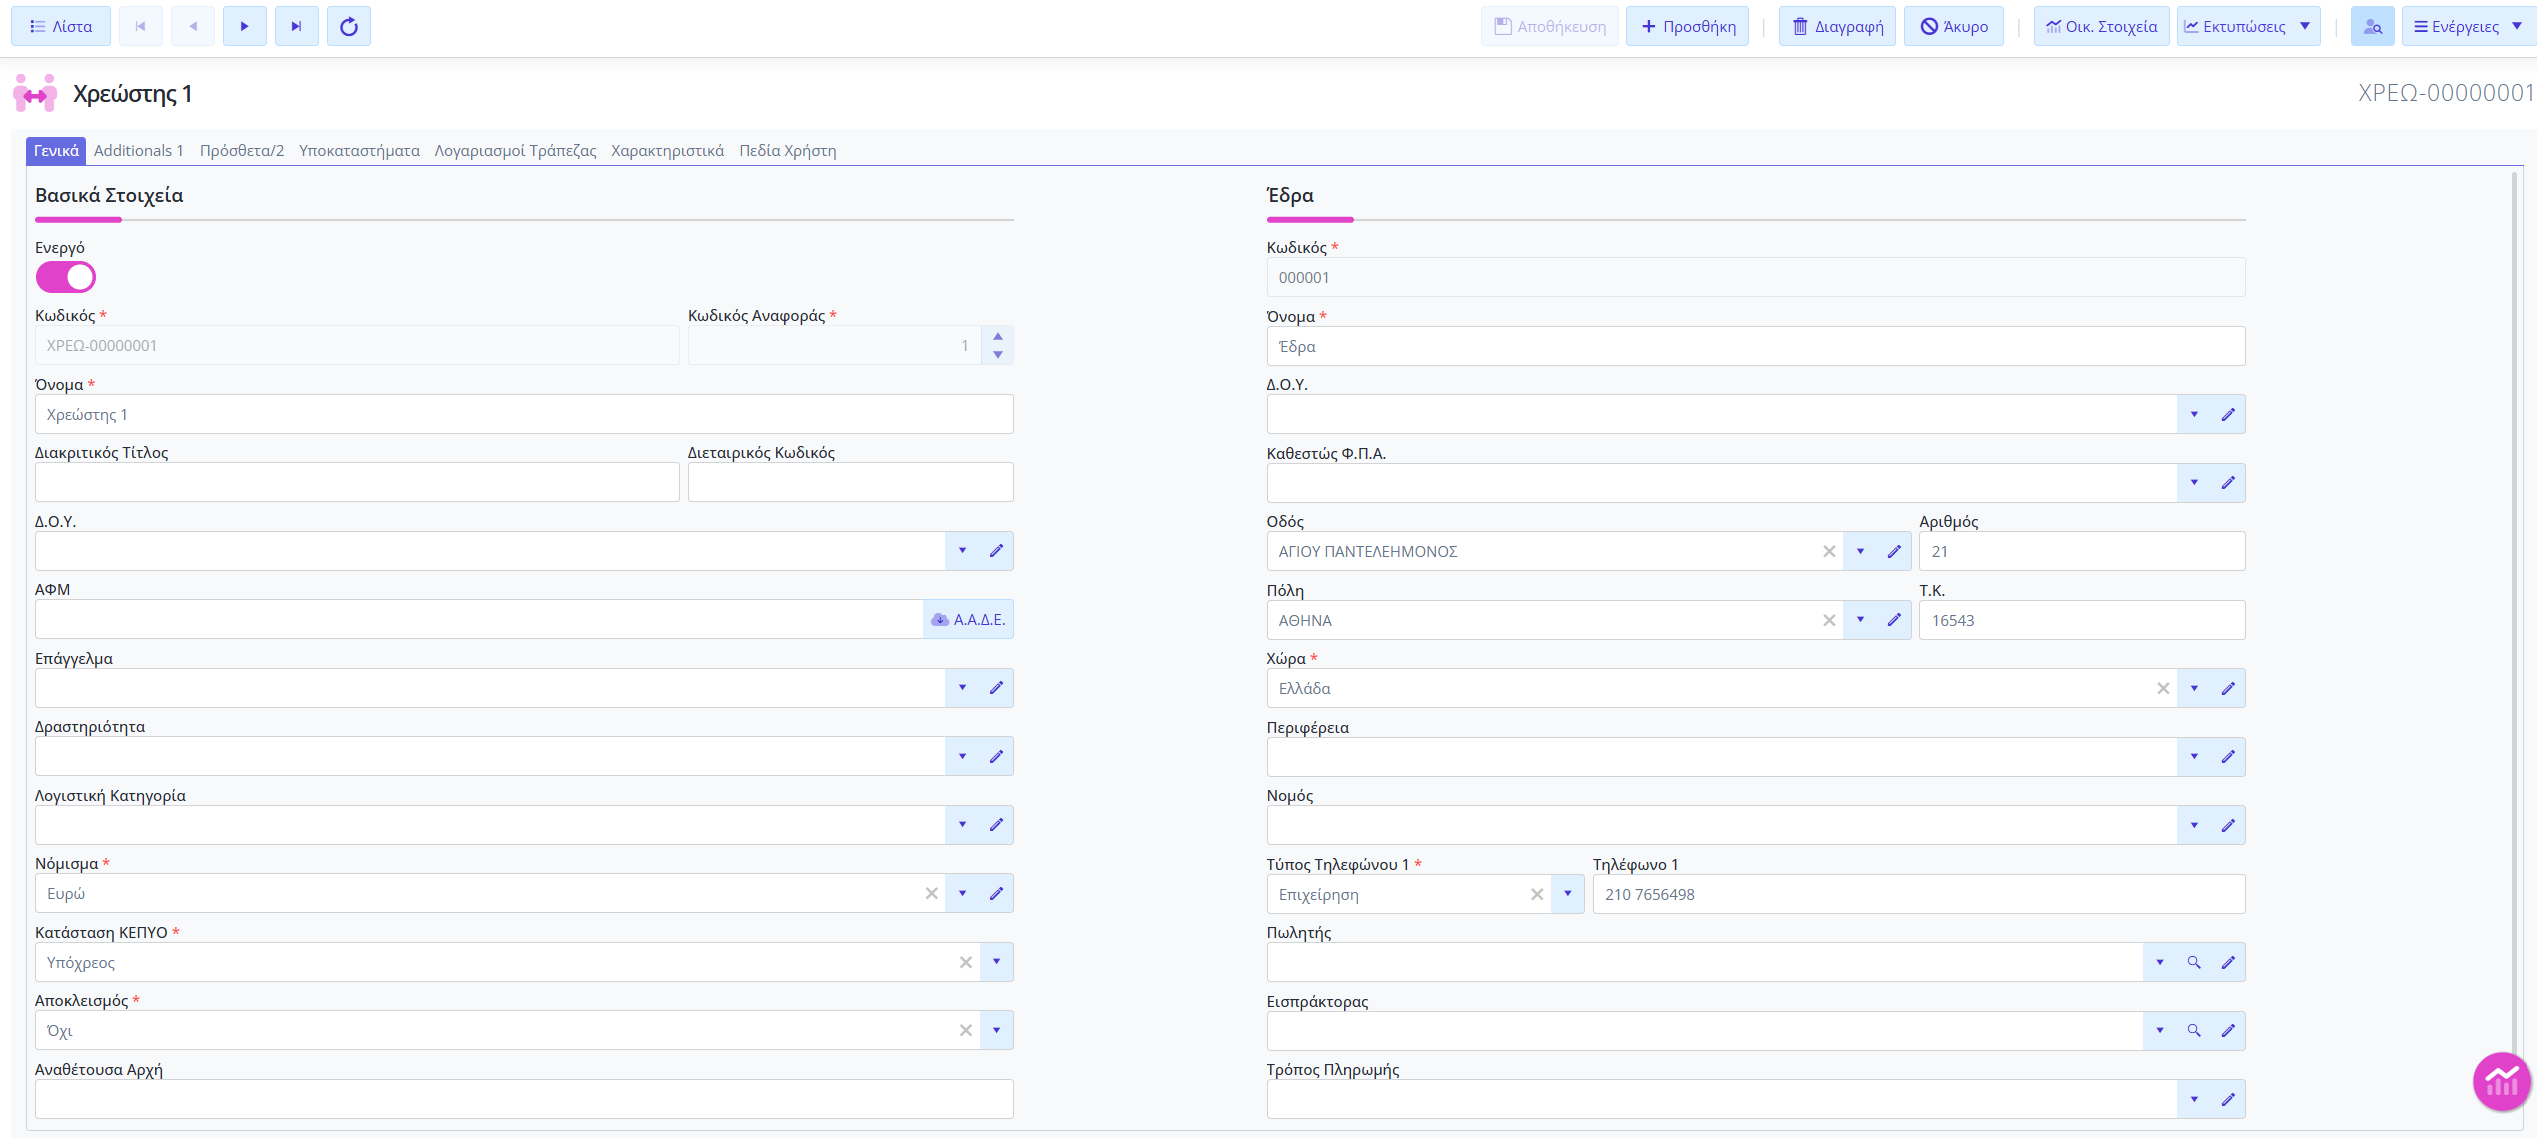Edit Περιφέρεια with pencil icon

tap(2228, 757)
